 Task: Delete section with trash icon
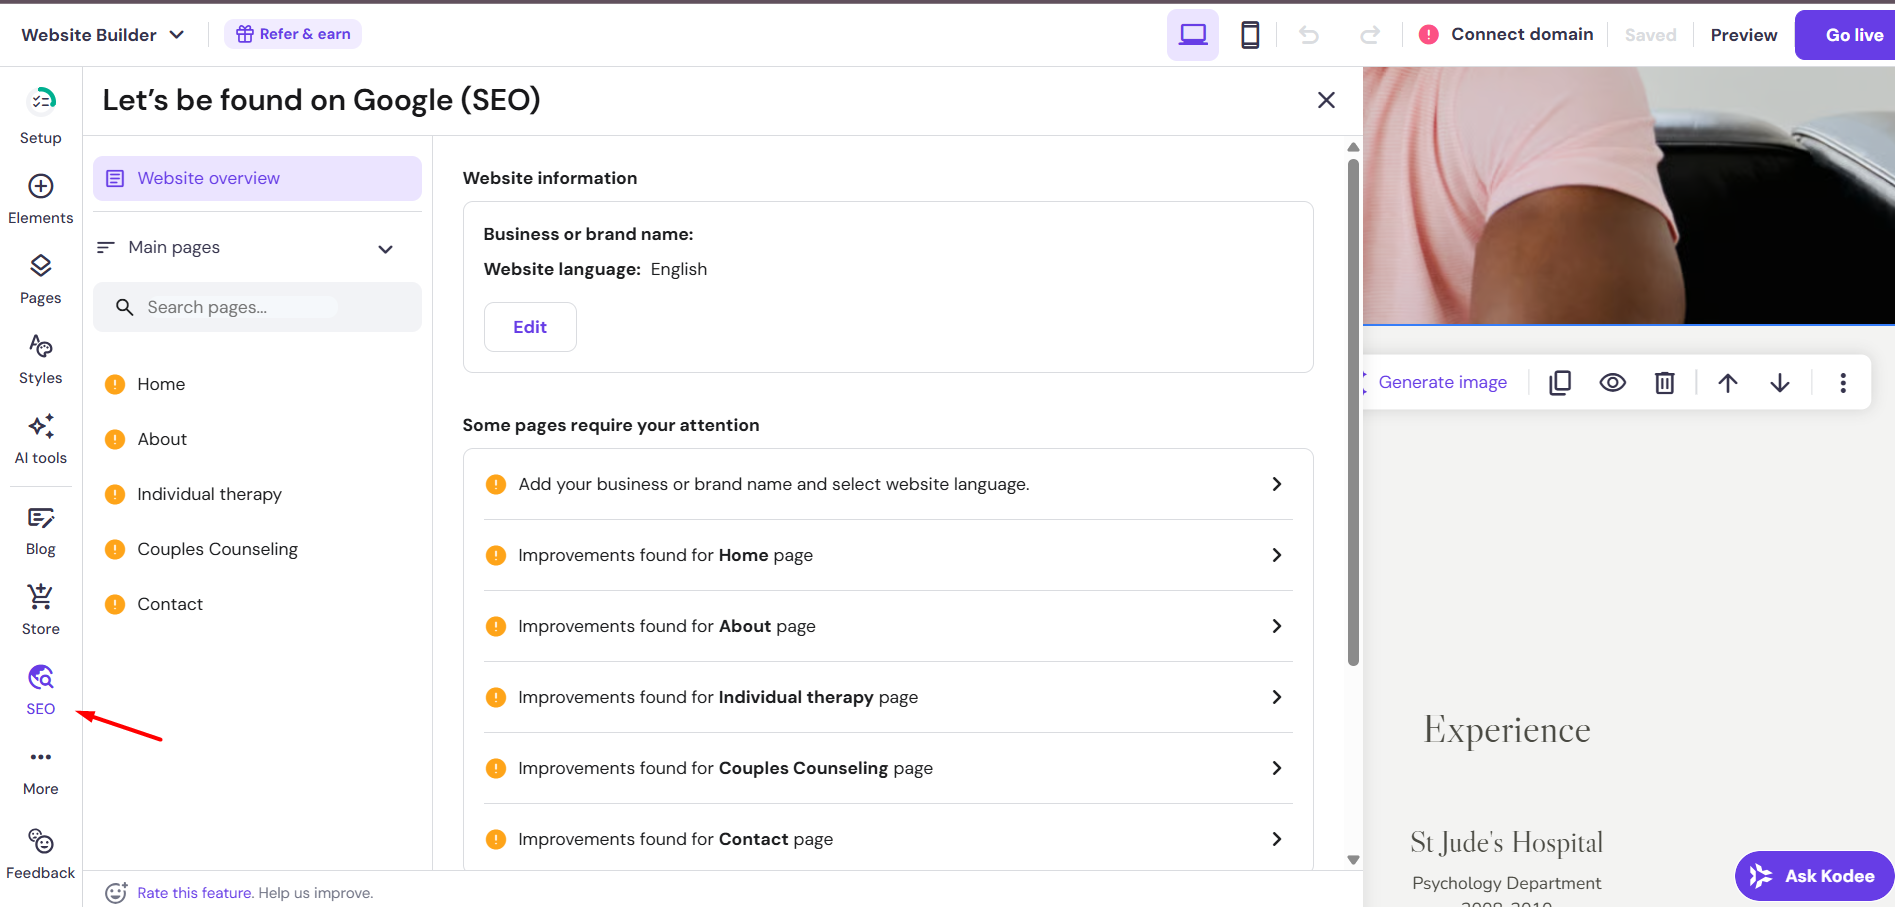tap(1664, 383)
